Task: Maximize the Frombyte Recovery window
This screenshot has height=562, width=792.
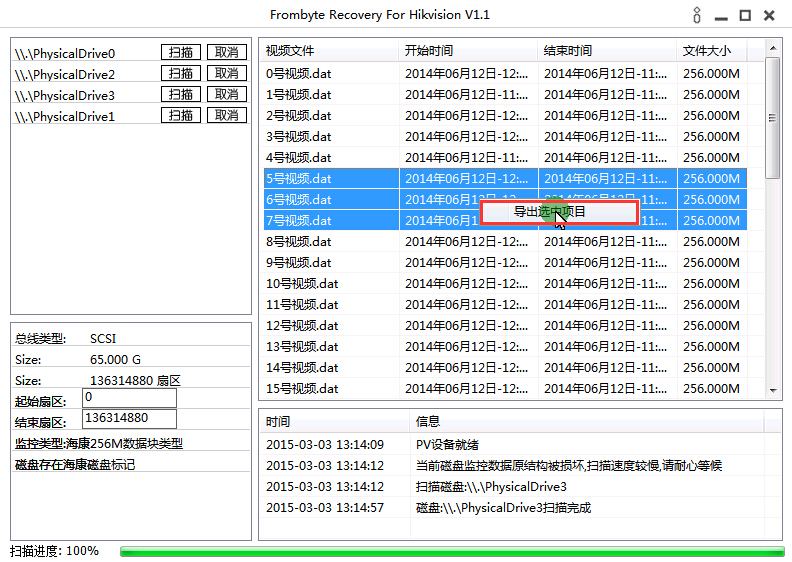Action: pyautogui.click(x=745, y=16)
